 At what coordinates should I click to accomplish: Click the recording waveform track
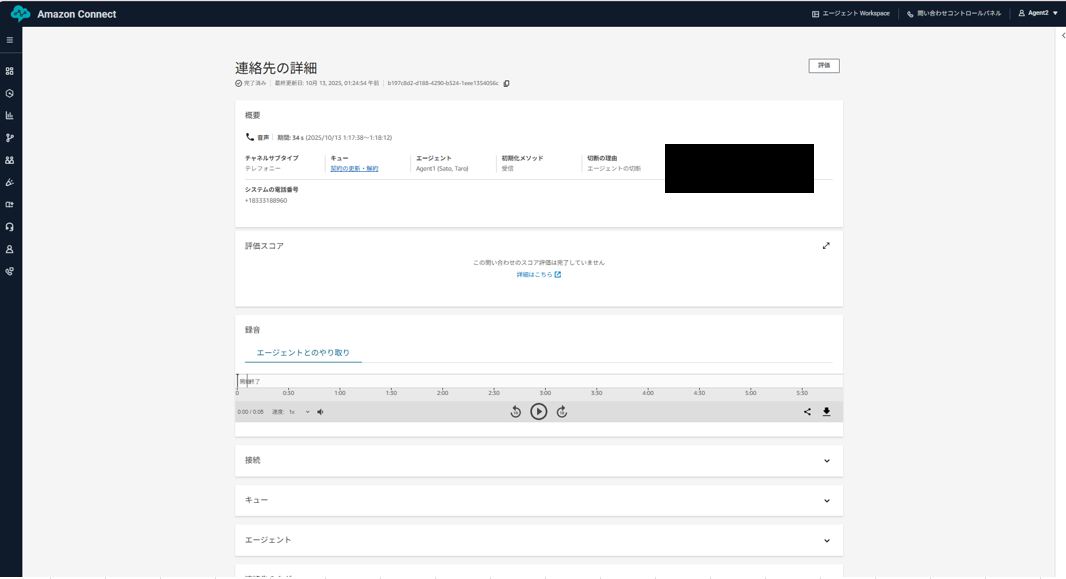point(539,381)
